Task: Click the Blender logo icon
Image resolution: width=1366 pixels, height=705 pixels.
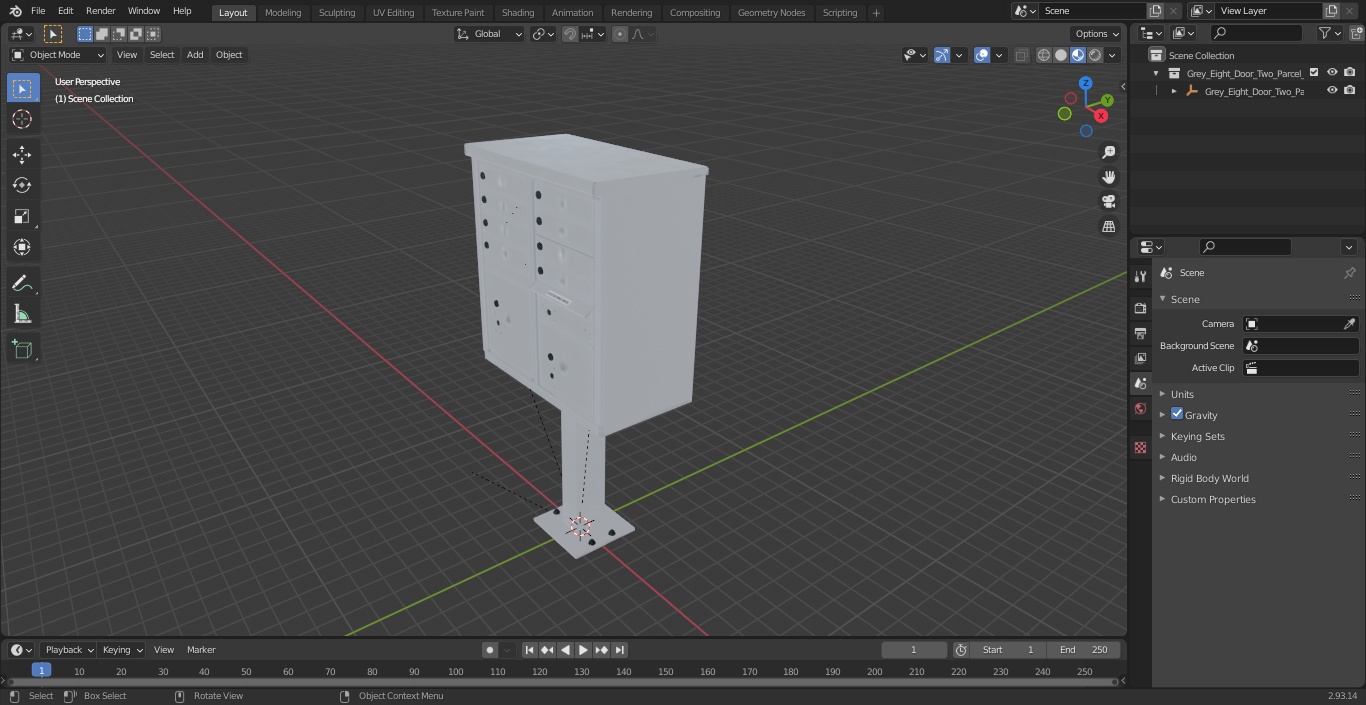Action: pyautogui.click(x=15, y=11)
